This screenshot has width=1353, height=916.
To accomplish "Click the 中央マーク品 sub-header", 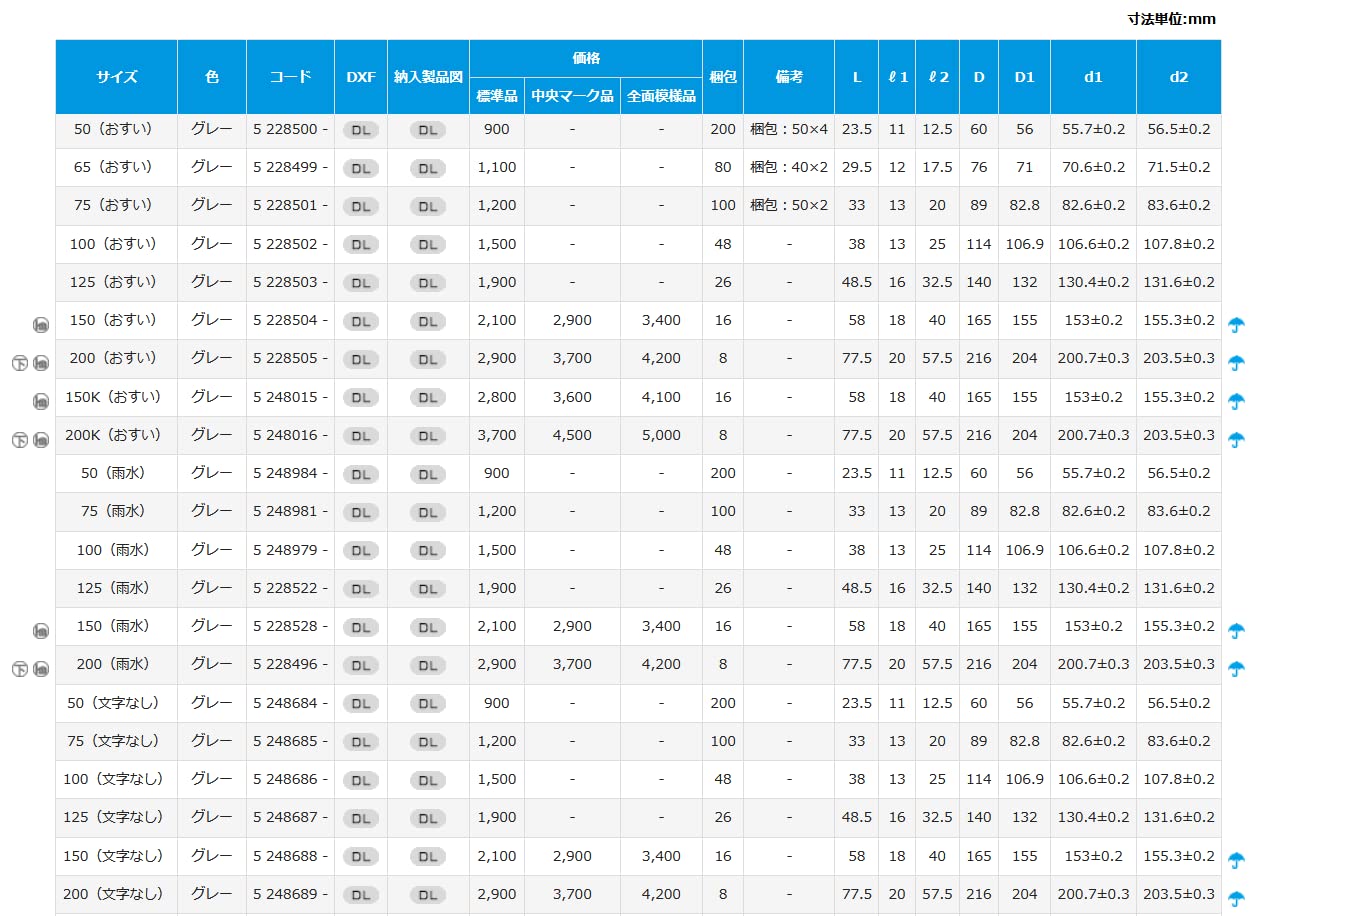I will 572,96.
